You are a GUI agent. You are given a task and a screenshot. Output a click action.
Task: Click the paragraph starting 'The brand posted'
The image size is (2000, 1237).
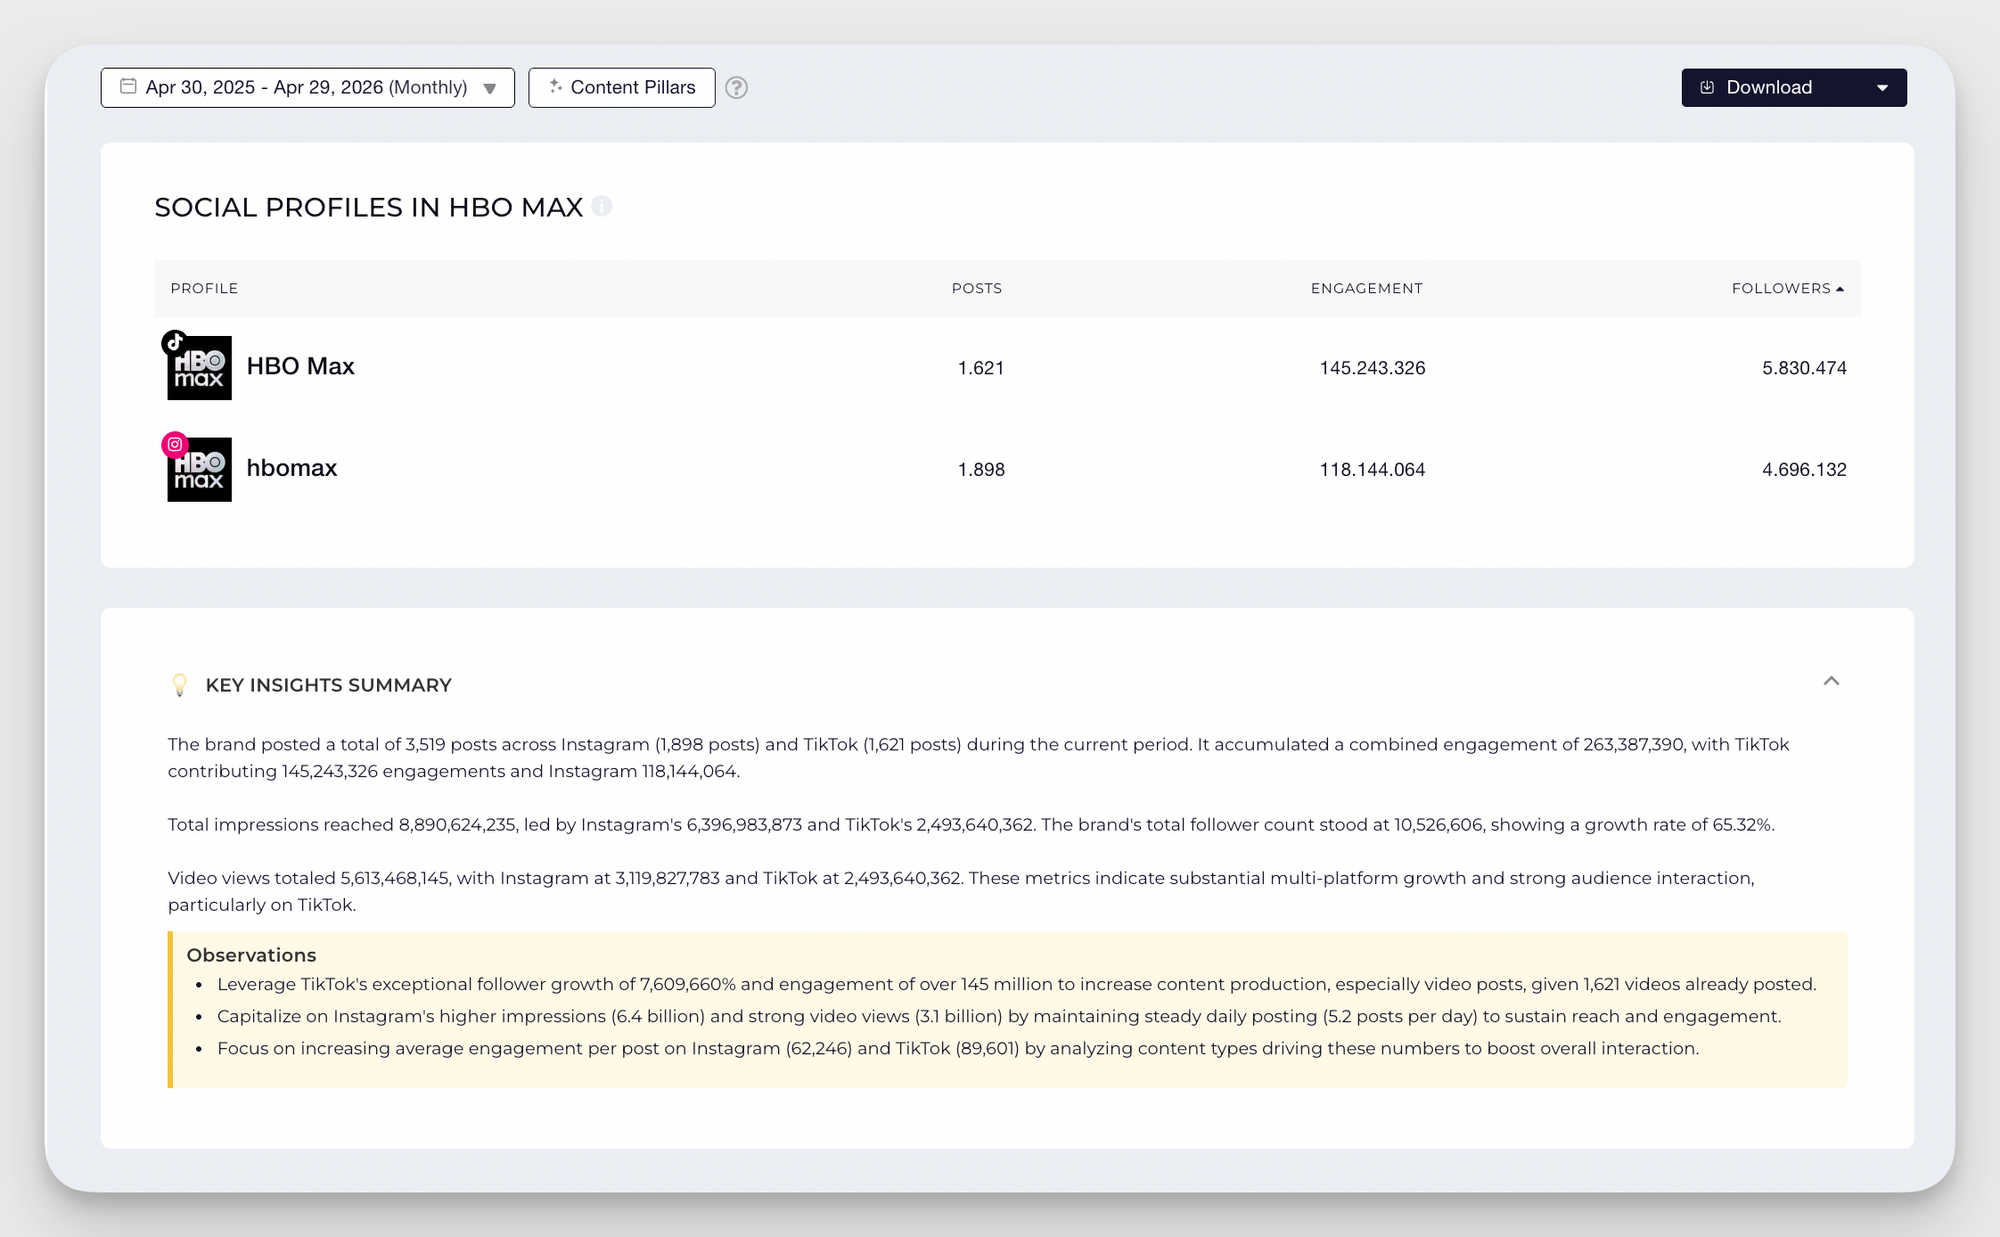click(978, 758)
